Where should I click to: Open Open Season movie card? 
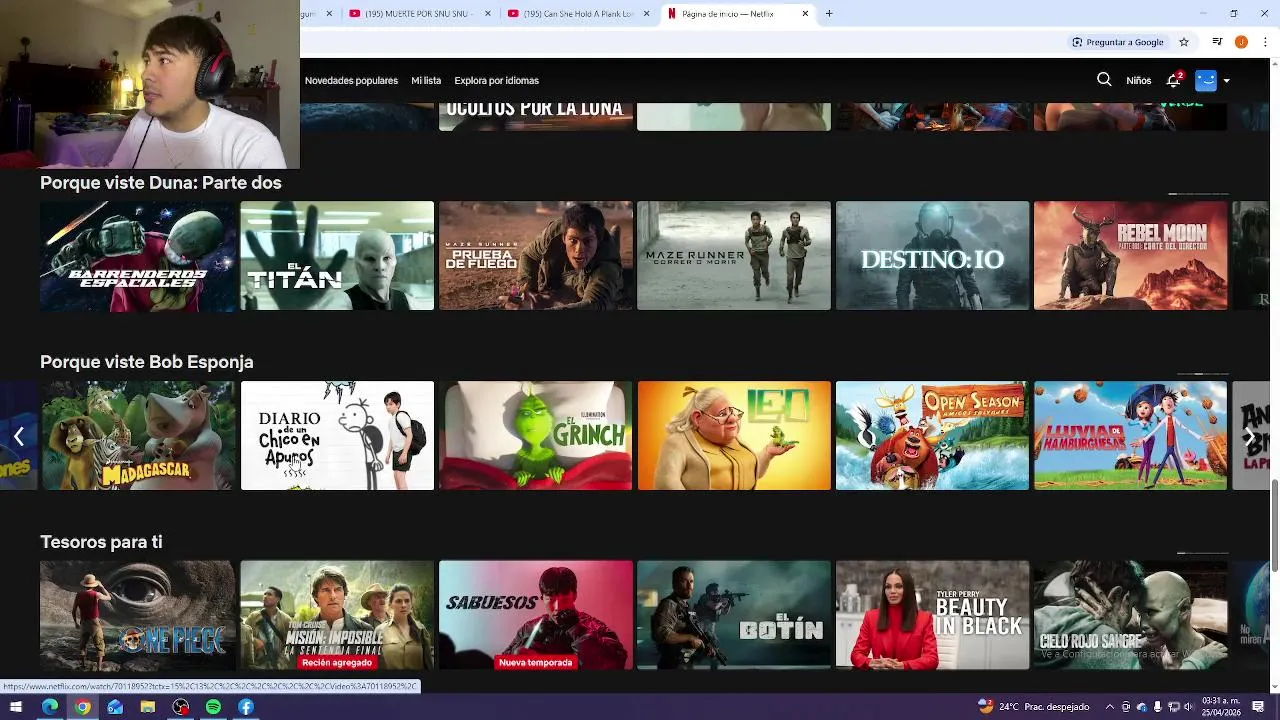tap(932, 436)
